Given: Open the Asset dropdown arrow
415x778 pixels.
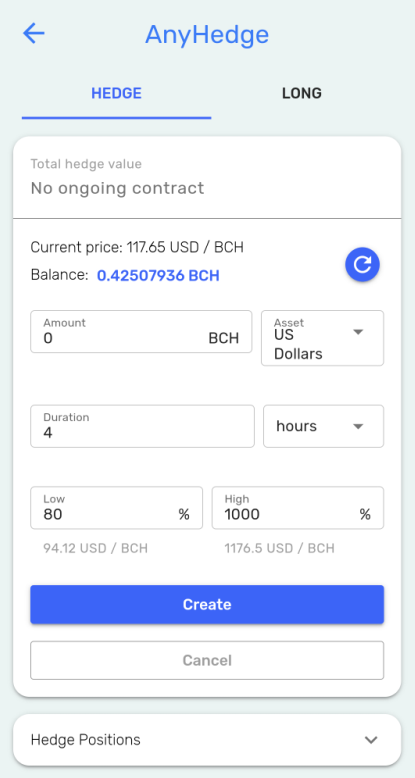Looking at the screenshot, I should click(358, 332).
